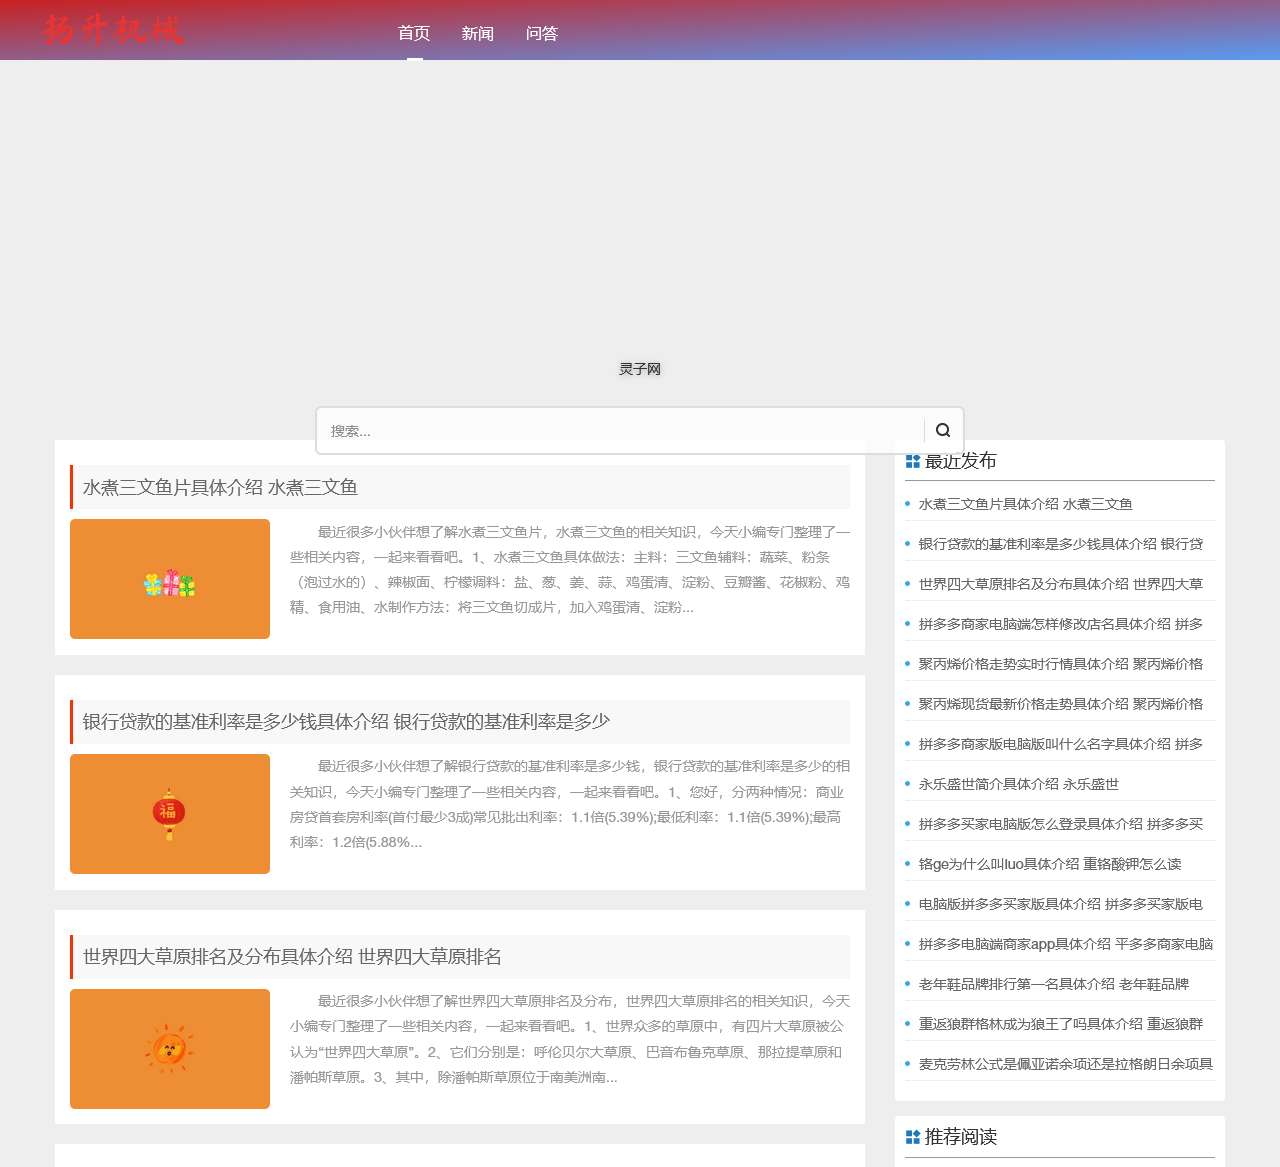Open article 水煮三文鱼片具体介绍 title

[220, 487]
